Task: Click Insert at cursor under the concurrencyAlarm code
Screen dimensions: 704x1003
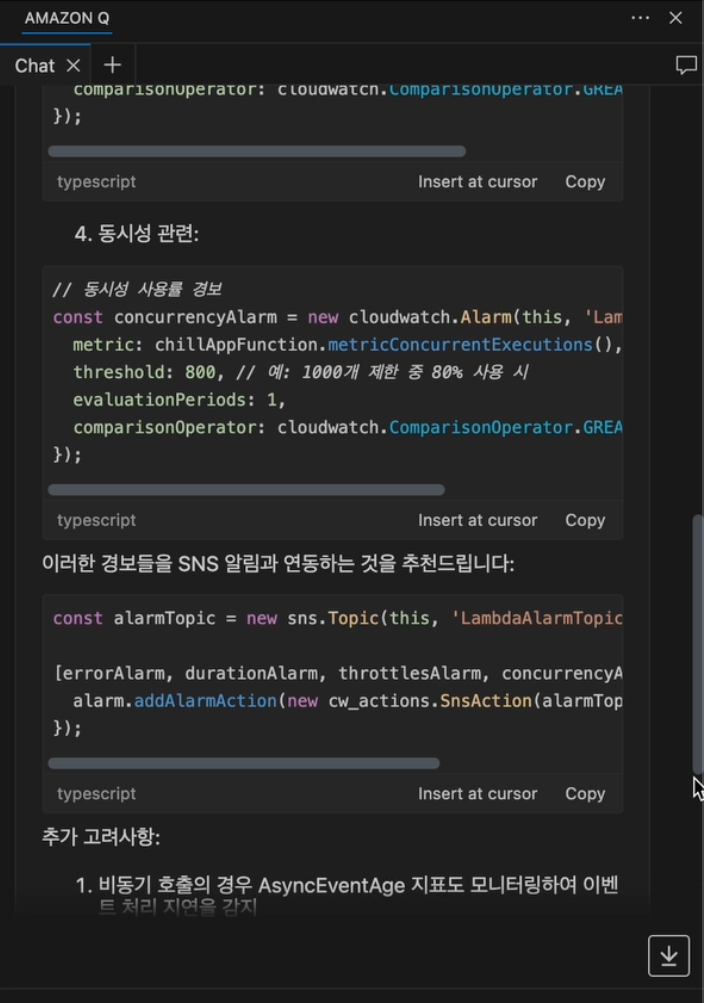Action: point(478,520)
